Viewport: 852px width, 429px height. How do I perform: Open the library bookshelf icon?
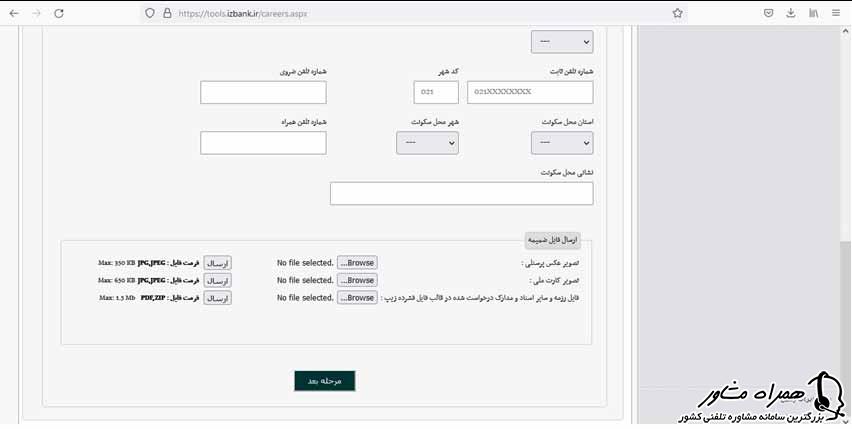click(x=813, y=13)
